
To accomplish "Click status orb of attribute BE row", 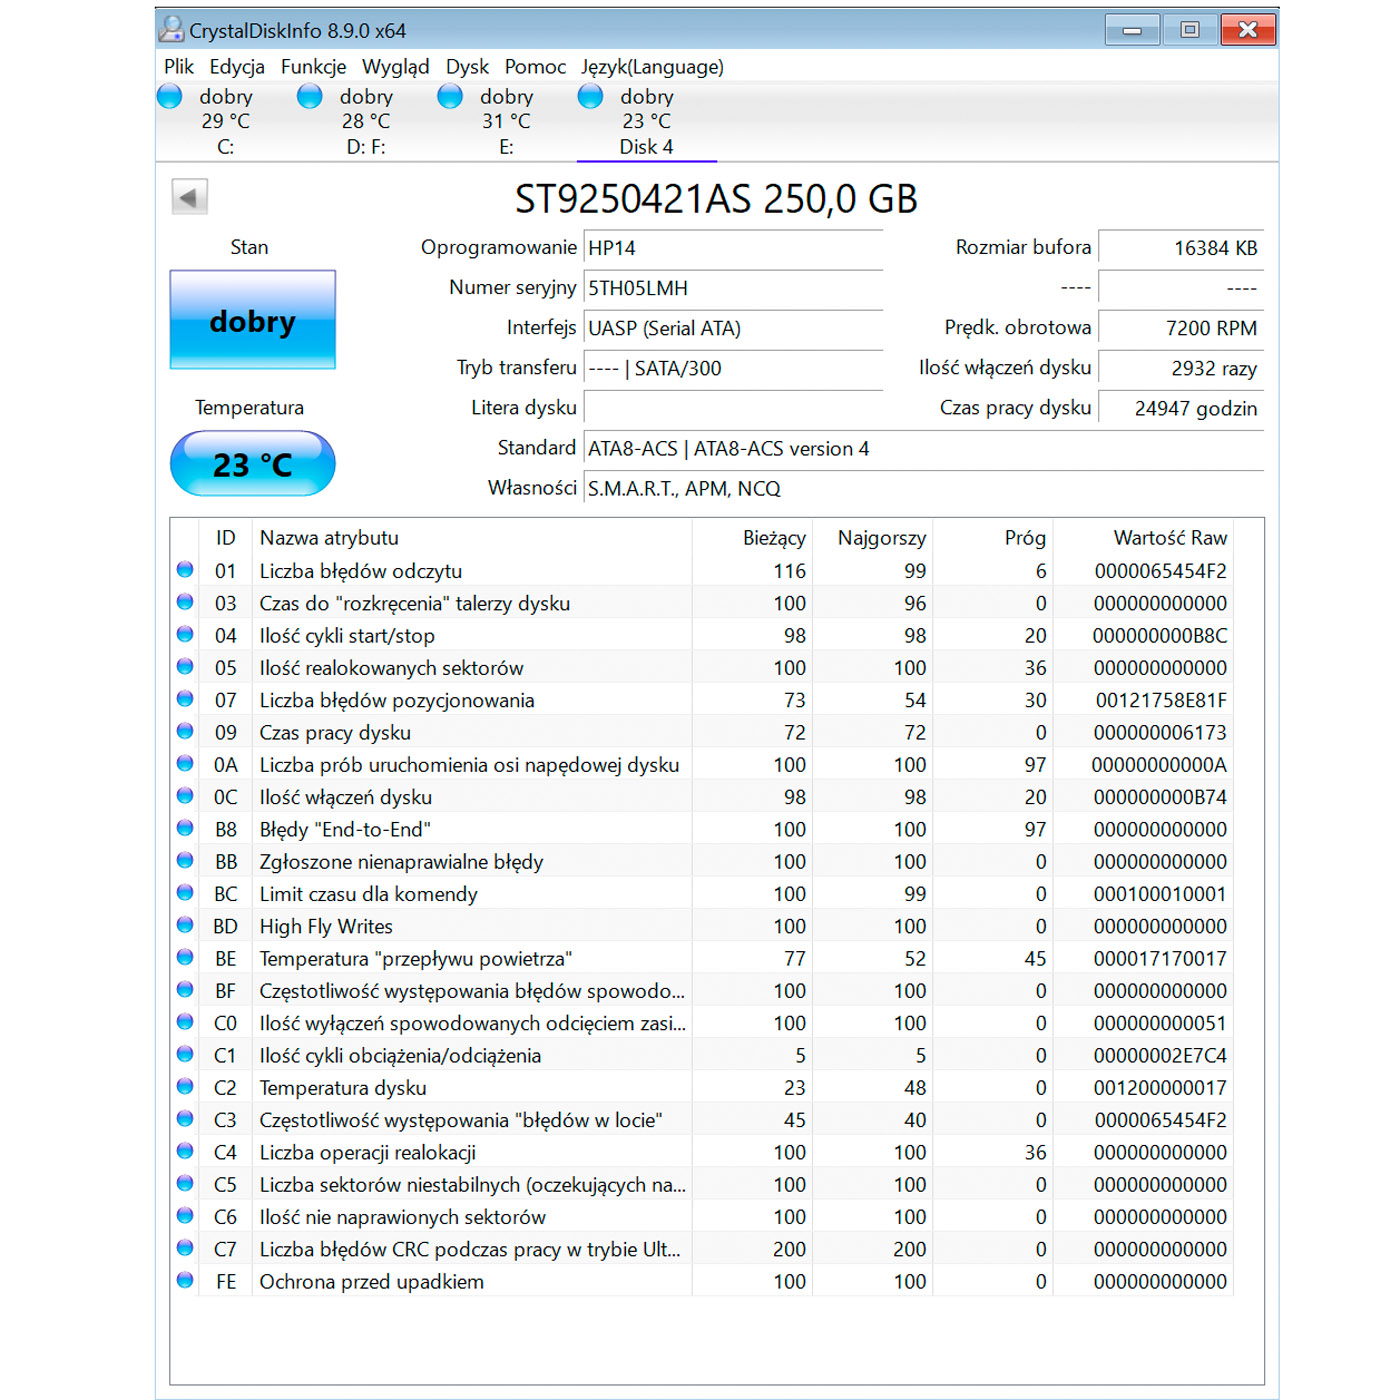I will 185,957.
